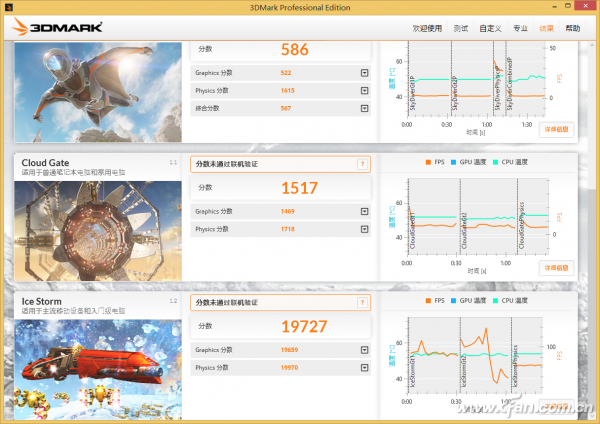The image size is (600, 424).
Task: Open Sky Diver 详细信息 details button
Action: click(556, 129)
